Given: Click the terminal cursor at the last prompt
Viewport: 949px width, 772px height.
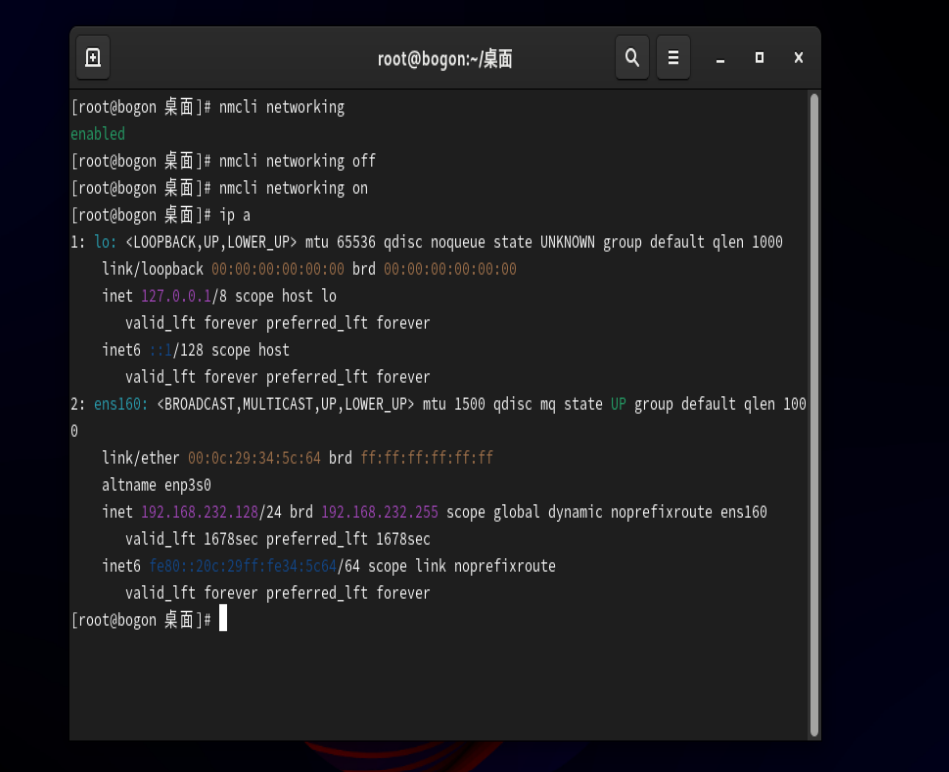Looking at the screenshot, I should click(223, 618).
